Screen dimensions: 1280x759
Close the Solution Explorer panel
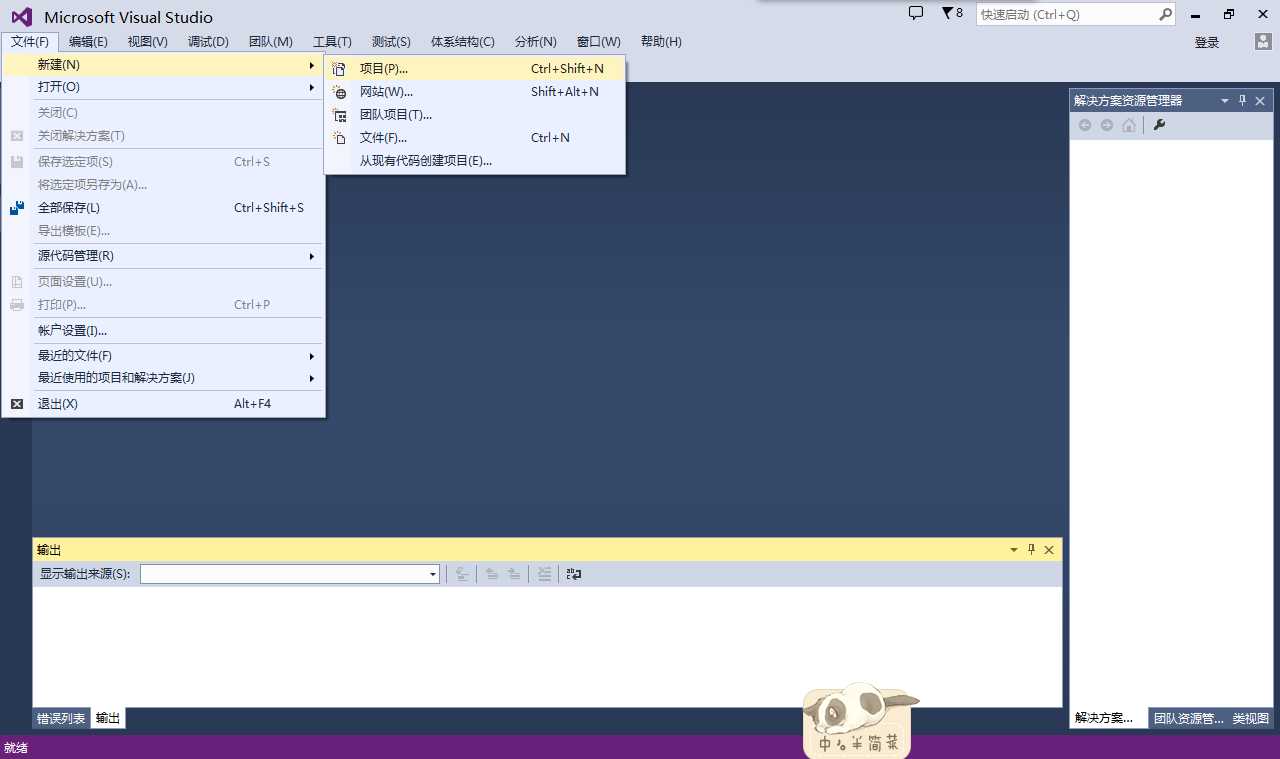[1260, 100]
